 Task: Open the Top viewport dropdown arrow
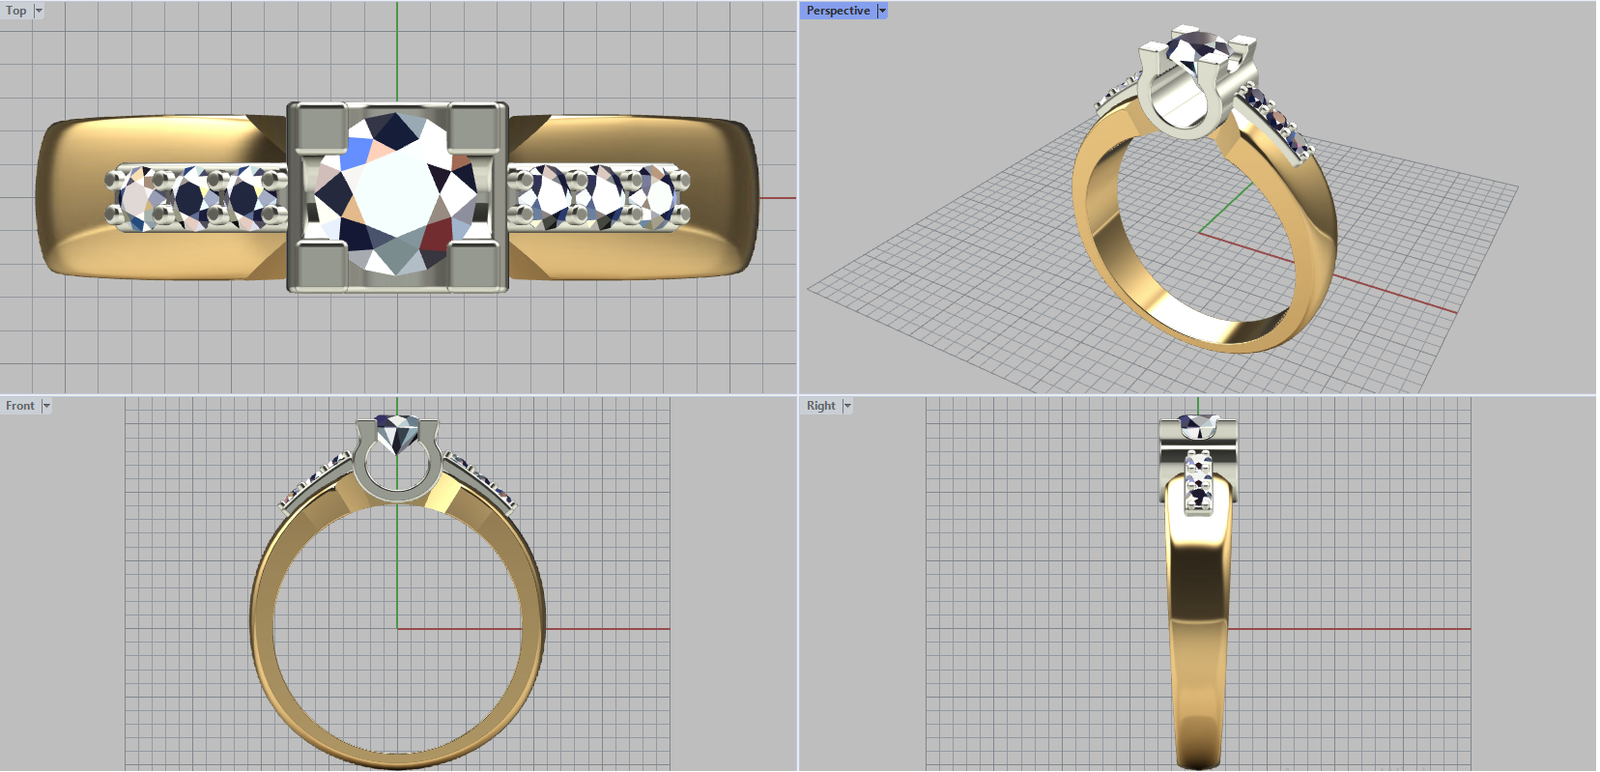39,11
